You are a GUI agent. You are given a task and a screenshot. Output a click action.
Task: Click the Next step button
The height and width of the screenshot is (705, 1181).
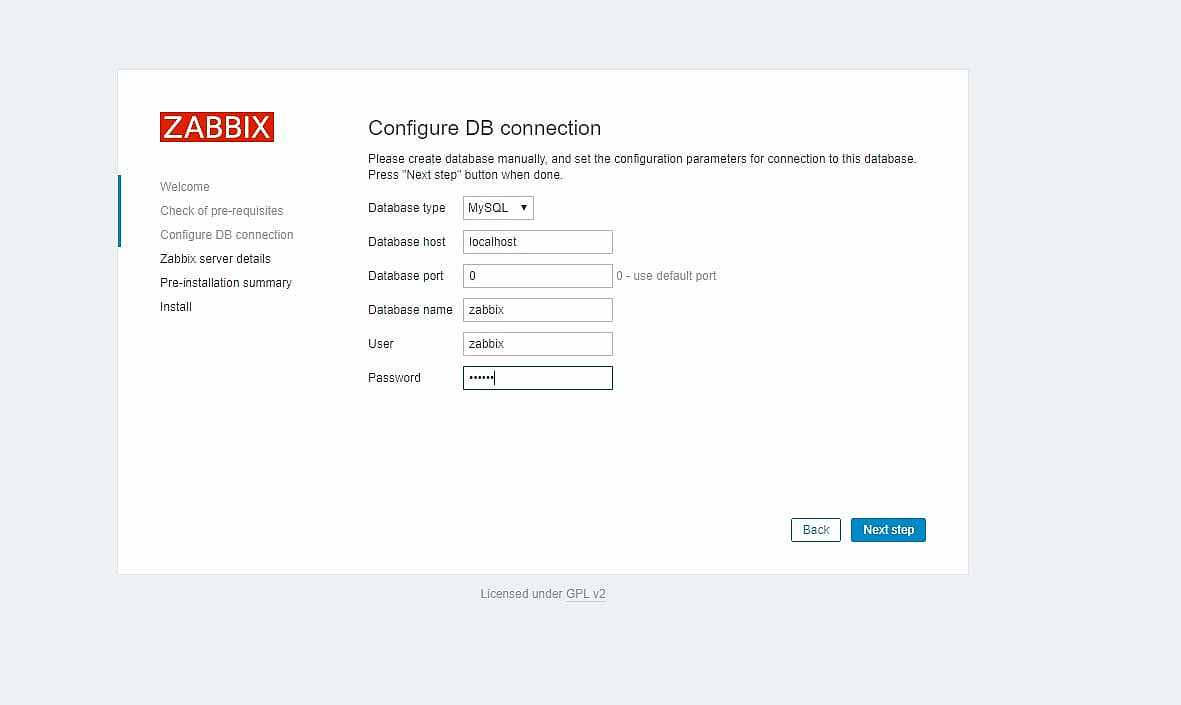point(887,530)
